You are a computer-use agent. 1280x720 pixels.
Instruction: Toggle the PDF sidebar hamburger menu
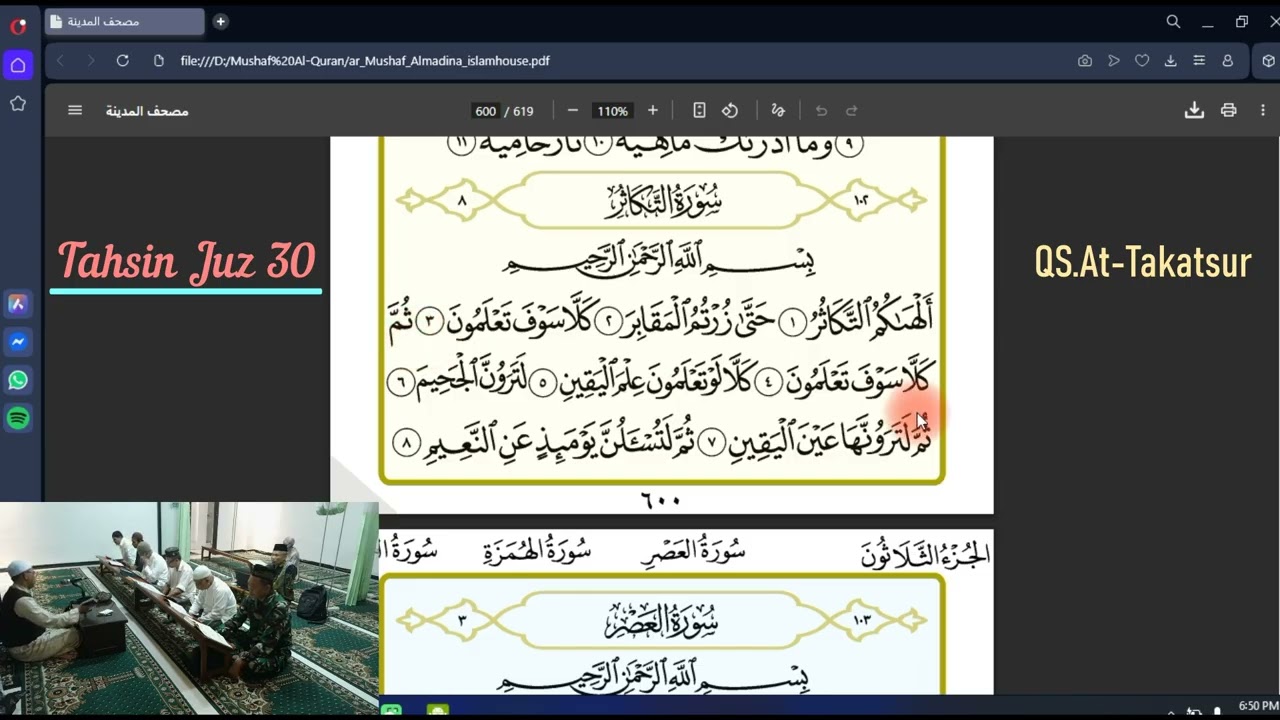[75, 110]
